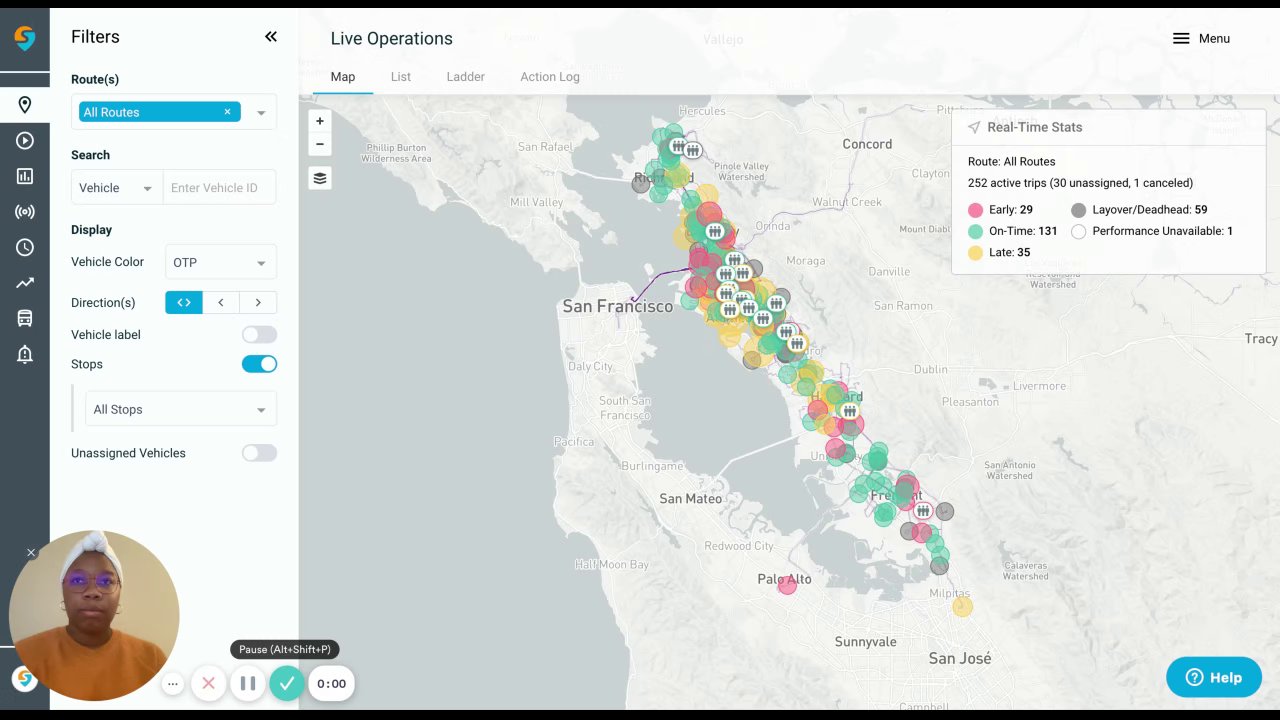
Task: Enable the Vehicle label toggle
Action: pyautogui.click(x=259, y=335)
